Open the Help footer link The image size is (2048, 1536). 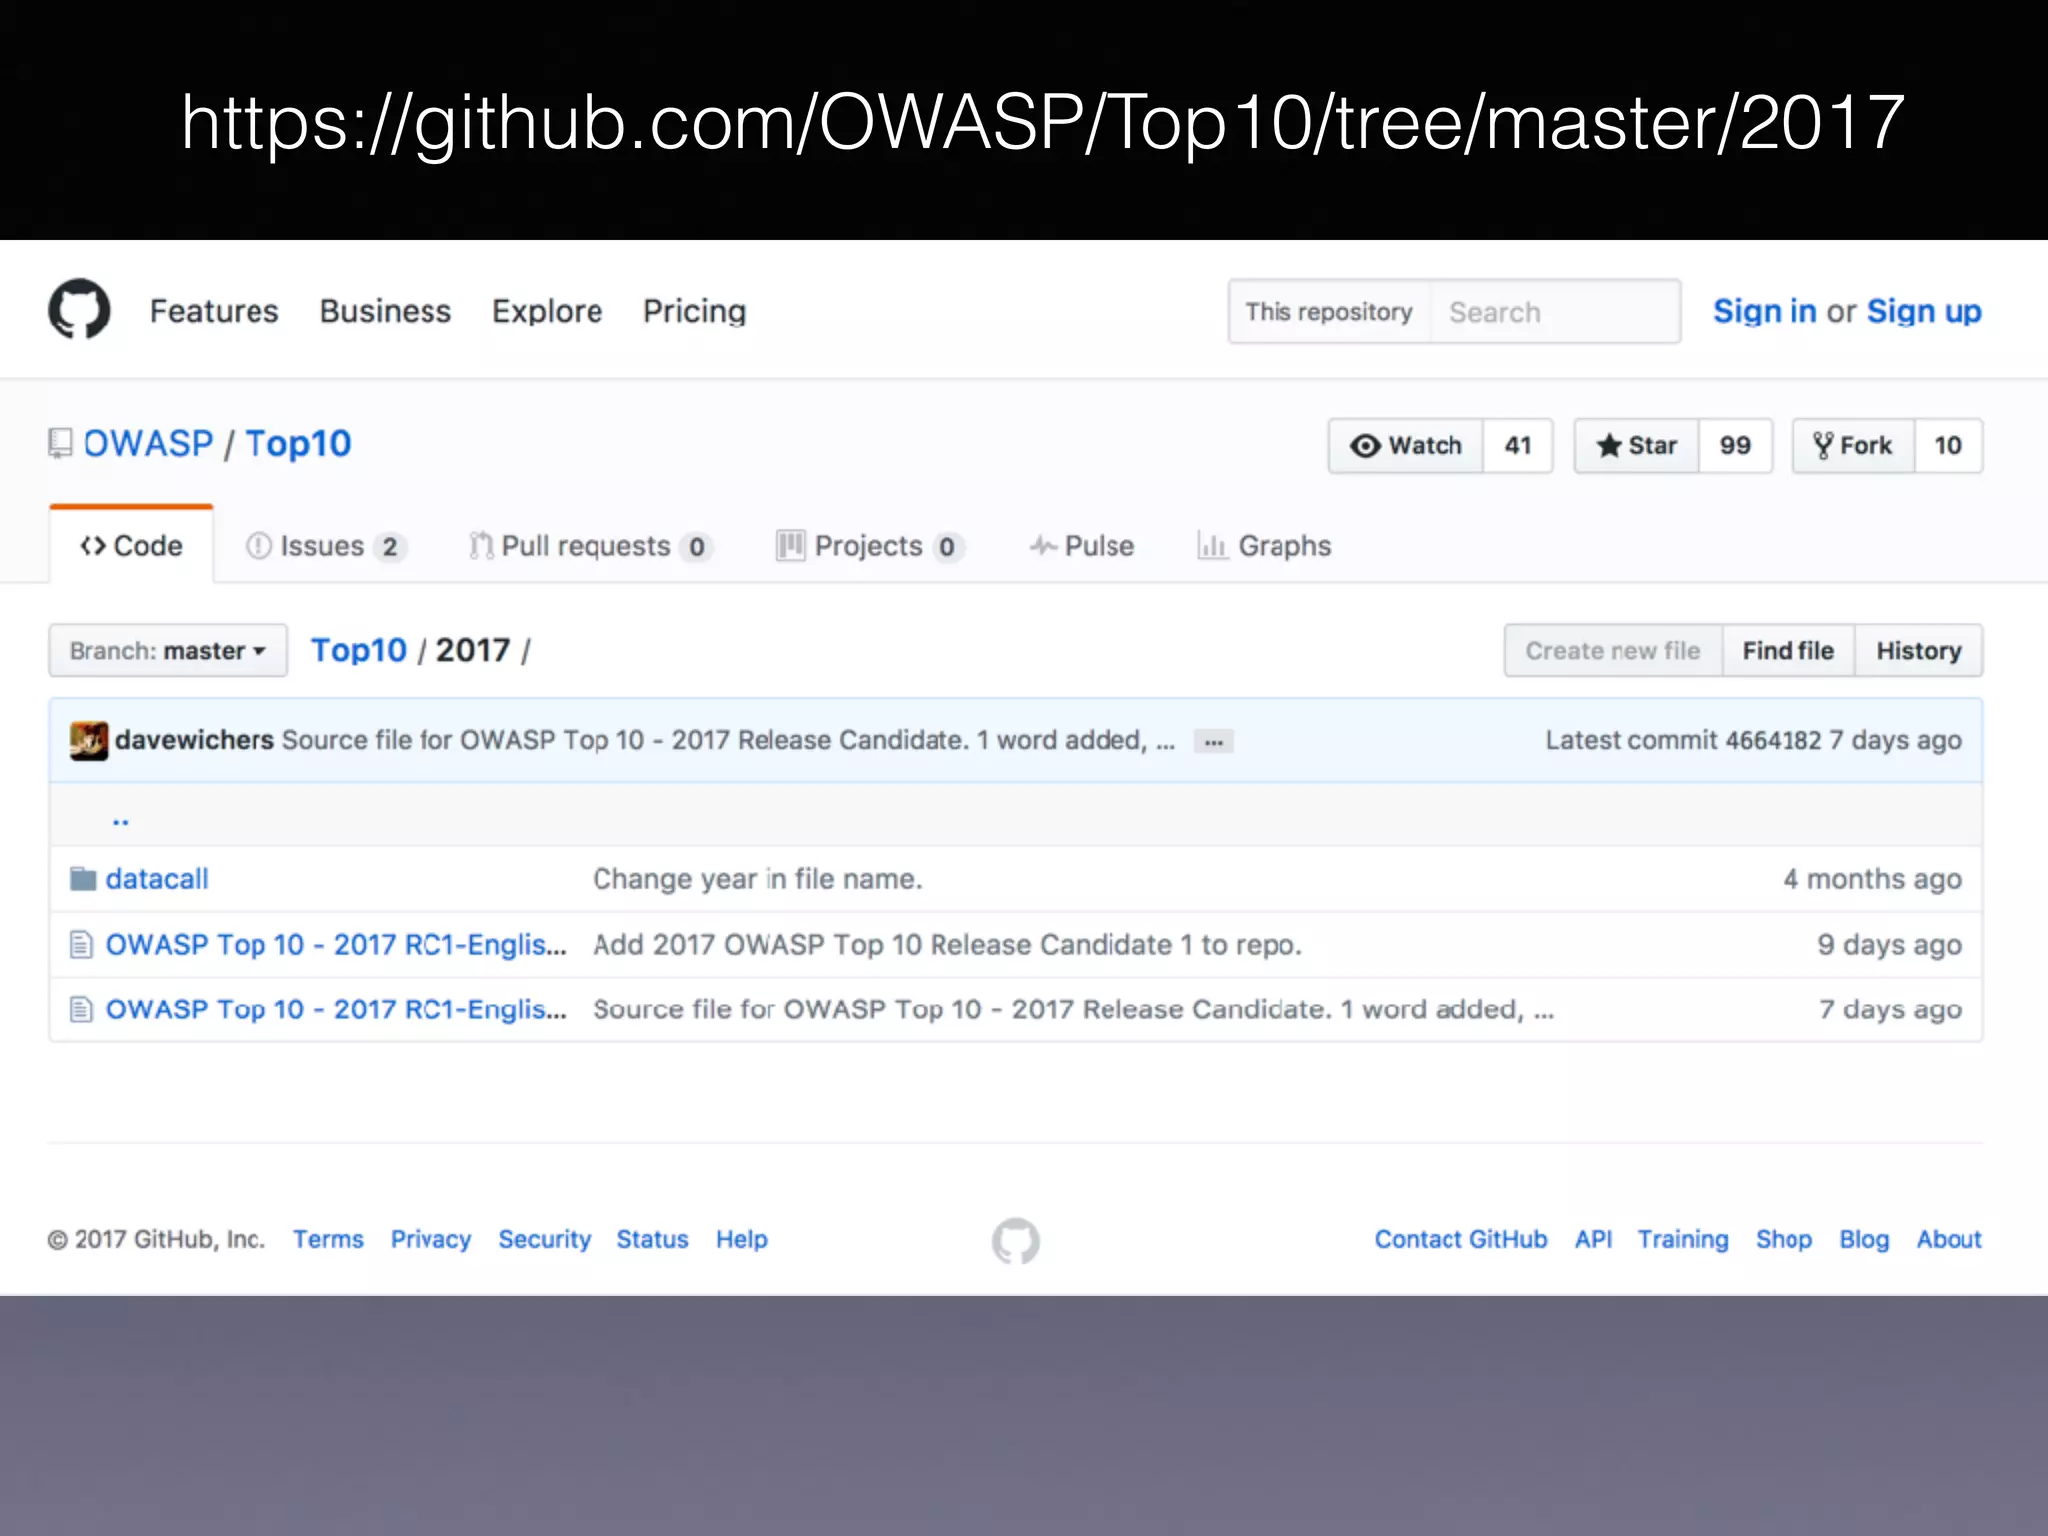[742, 1239]
